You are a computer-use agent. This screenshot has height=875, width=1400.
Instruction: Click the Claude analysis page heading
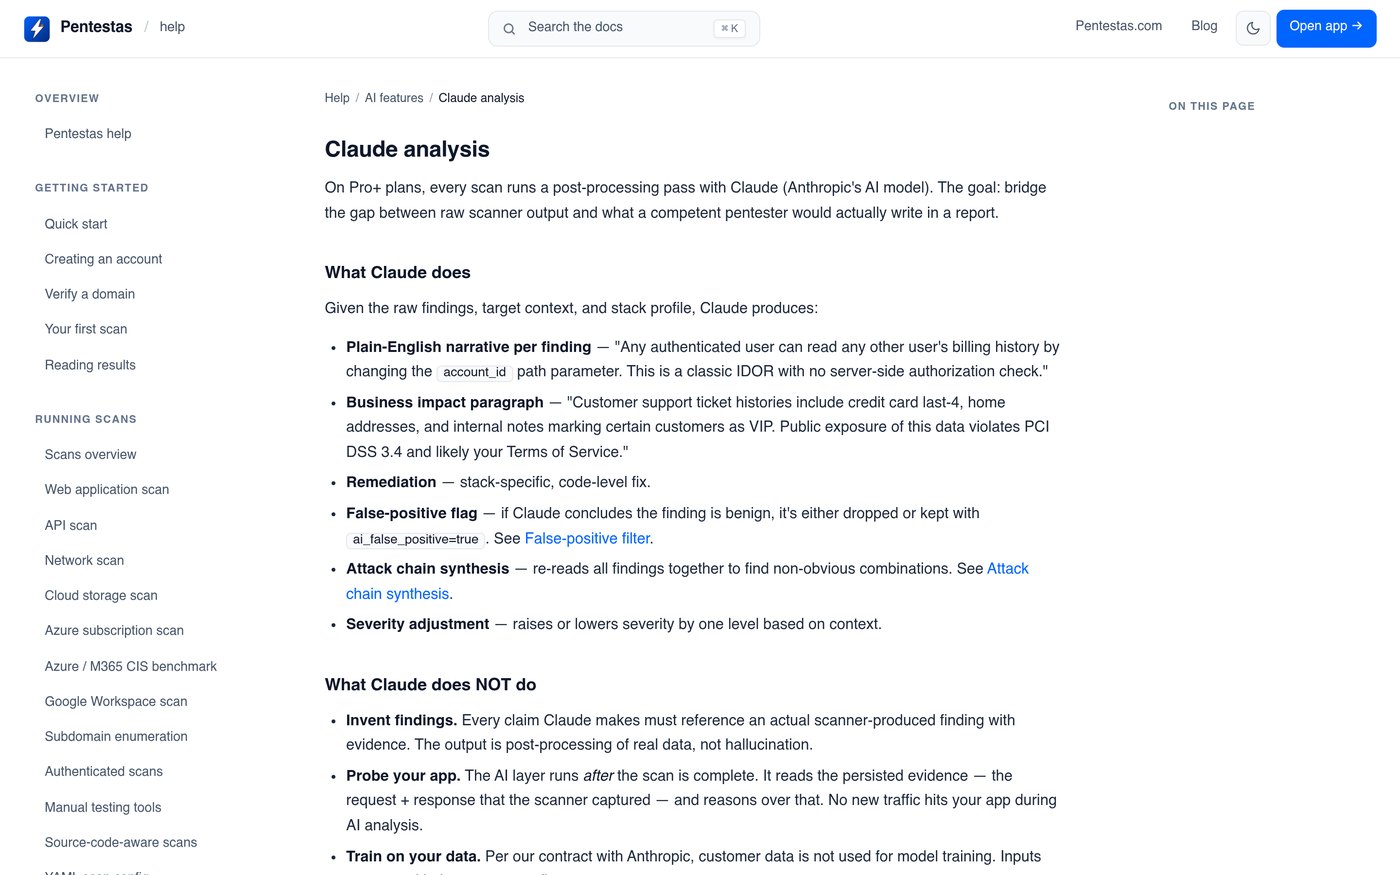(407, 149)
